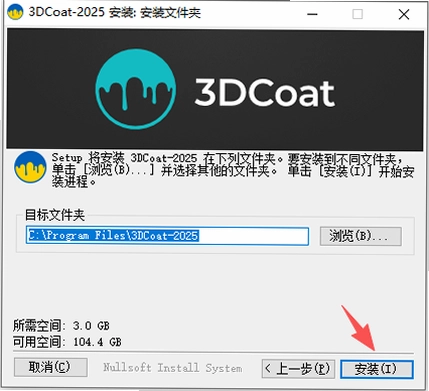The height and width of the screenshot is (391, 429).
Task: Click the Setup instruction description text
Action: (233, 170)
